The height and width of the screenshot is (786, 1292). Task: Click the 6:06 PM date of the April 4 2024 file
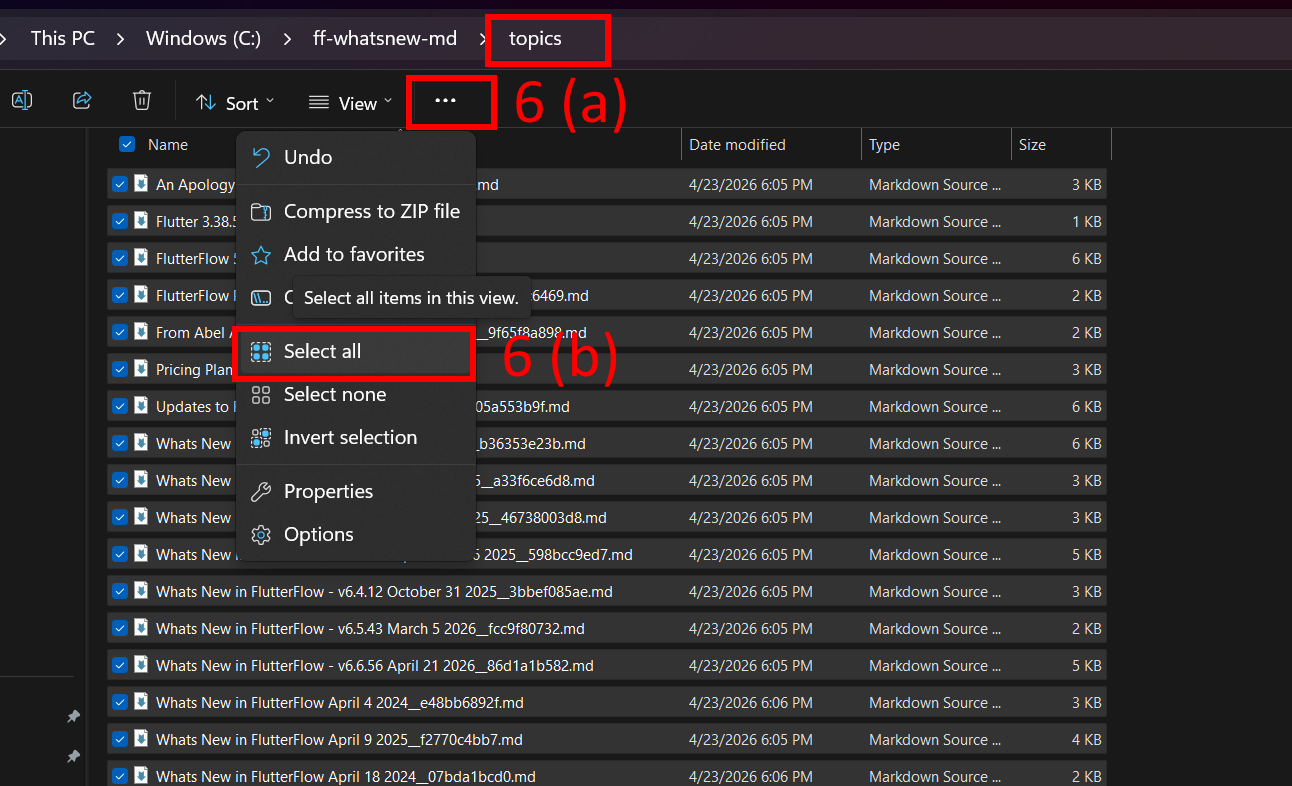coord(751,702)
